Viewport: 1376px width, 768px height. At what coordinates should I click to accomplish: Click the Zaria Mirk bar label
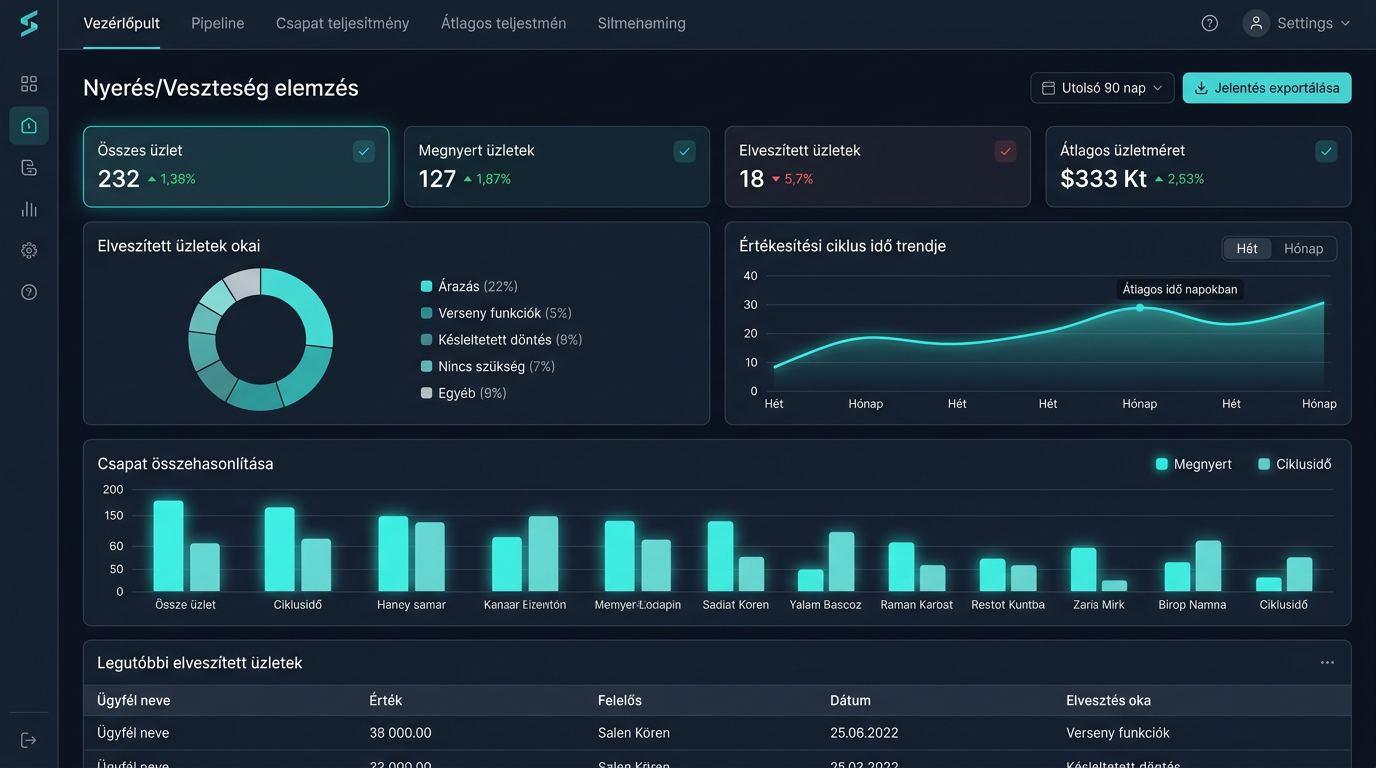[1099, 605]
